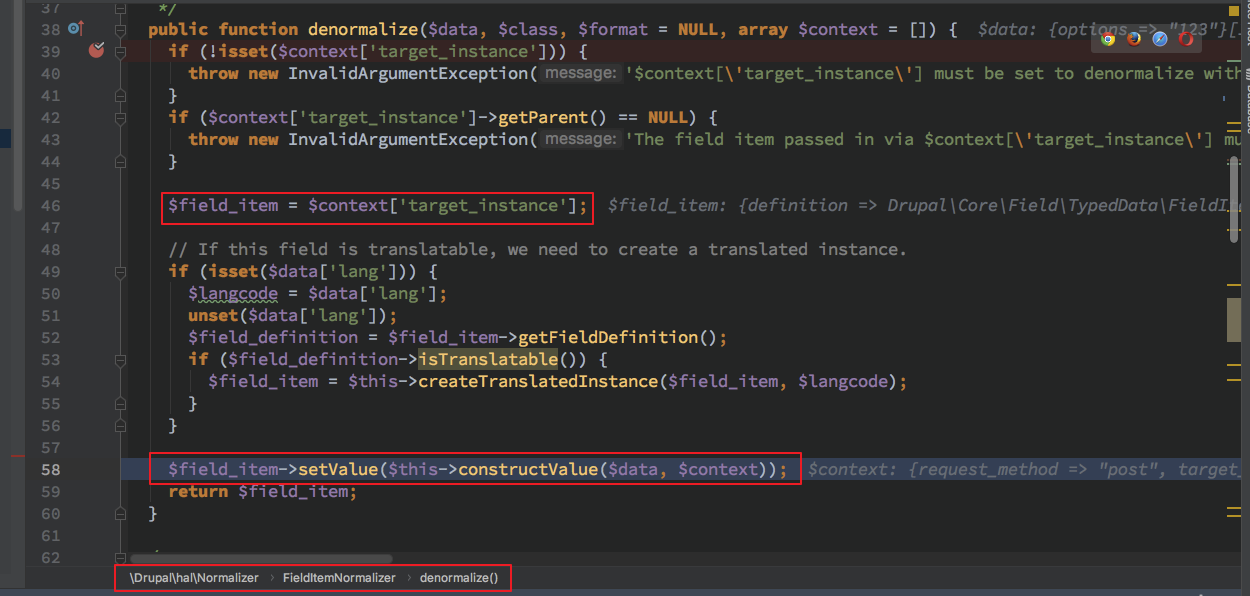Viewport: 1250px width, 596px height.
Task: Select \Drupal\hal\Normalizer in the breadcrumb
Action: [x=194, y=578]
